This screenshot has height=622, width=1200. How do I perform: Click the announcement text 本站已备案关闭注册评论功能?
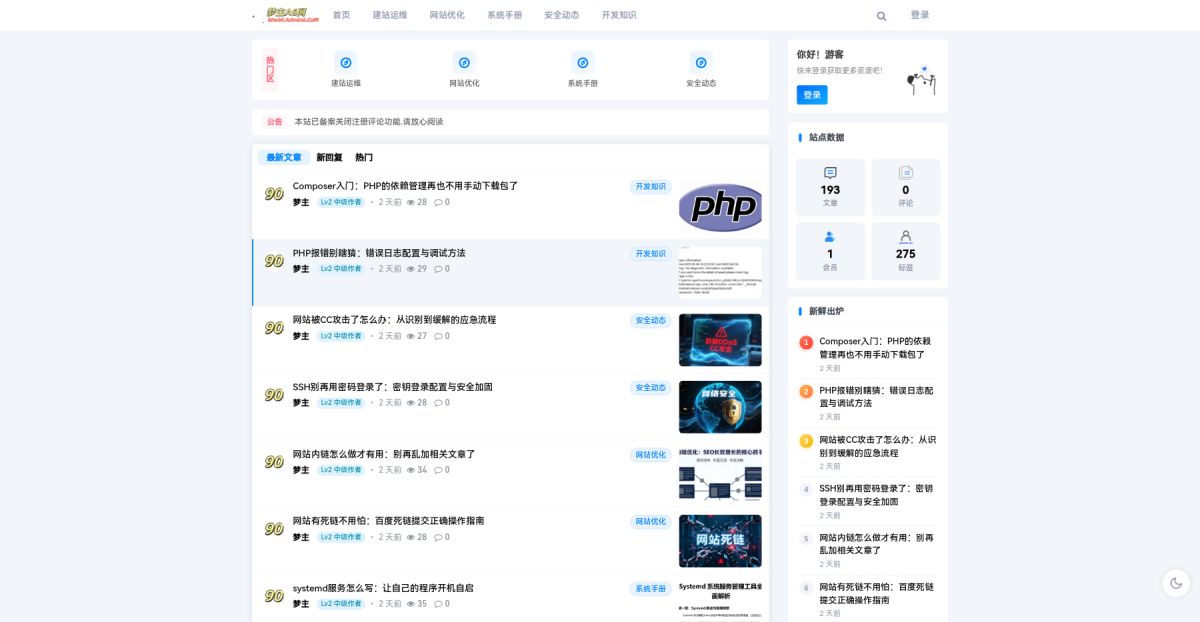[368, 122]
